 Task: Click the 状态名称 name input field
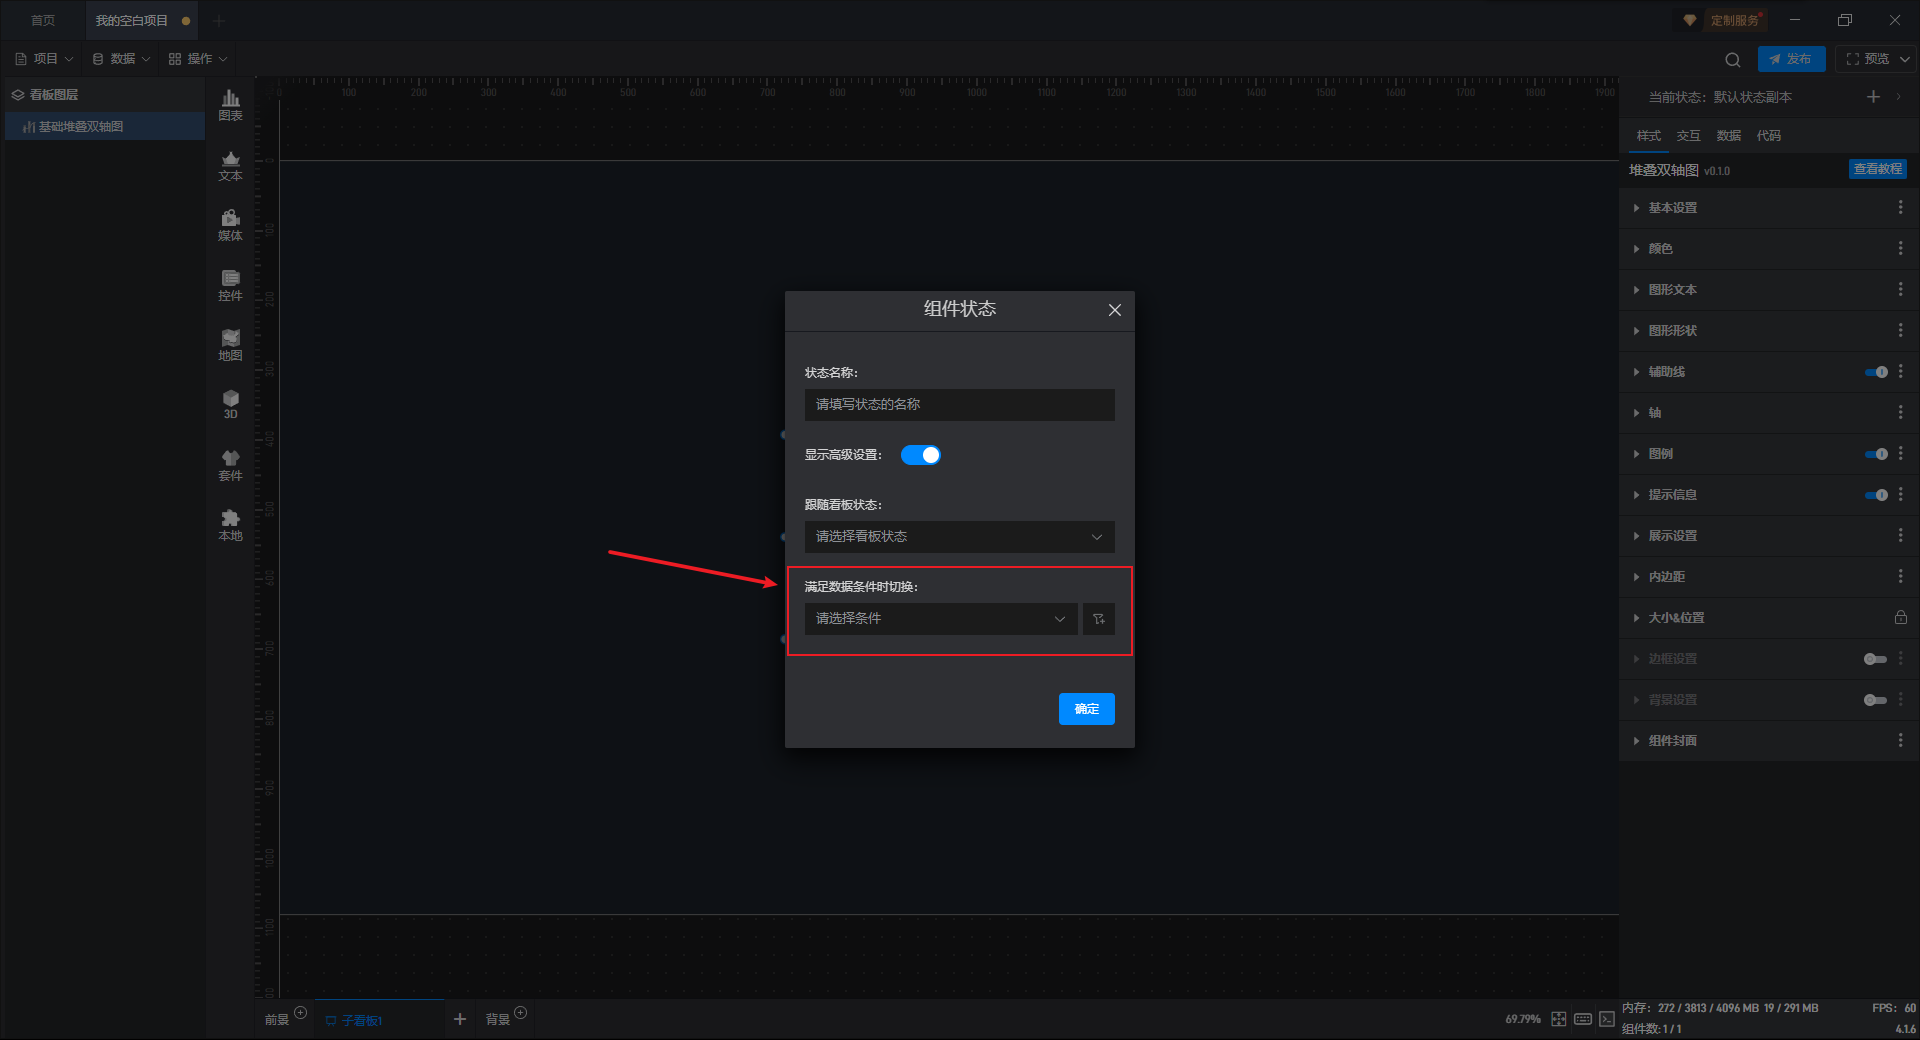click(959, 405)
